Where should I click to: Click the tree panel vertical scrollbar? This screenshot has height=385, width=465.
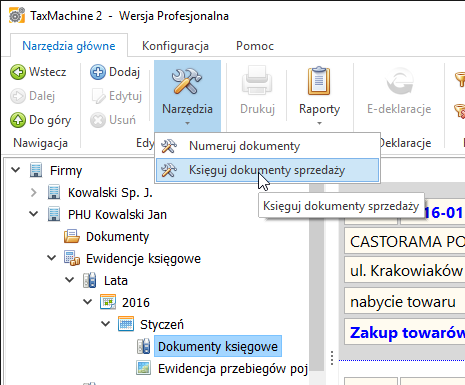tap(317, 277)
